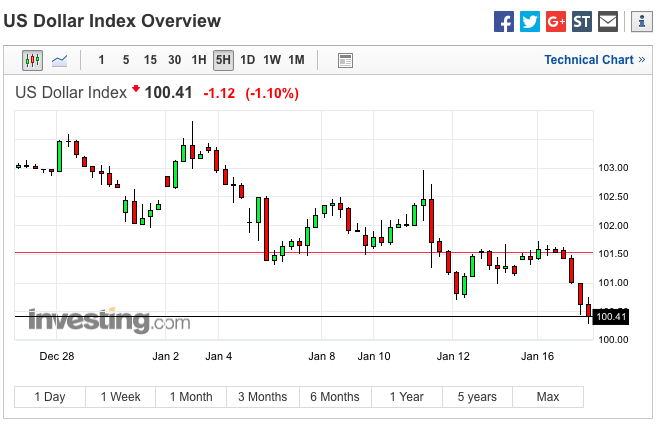Open the info icon button
The width and height of the screenshot is (661, 431).
click(642, 22)
